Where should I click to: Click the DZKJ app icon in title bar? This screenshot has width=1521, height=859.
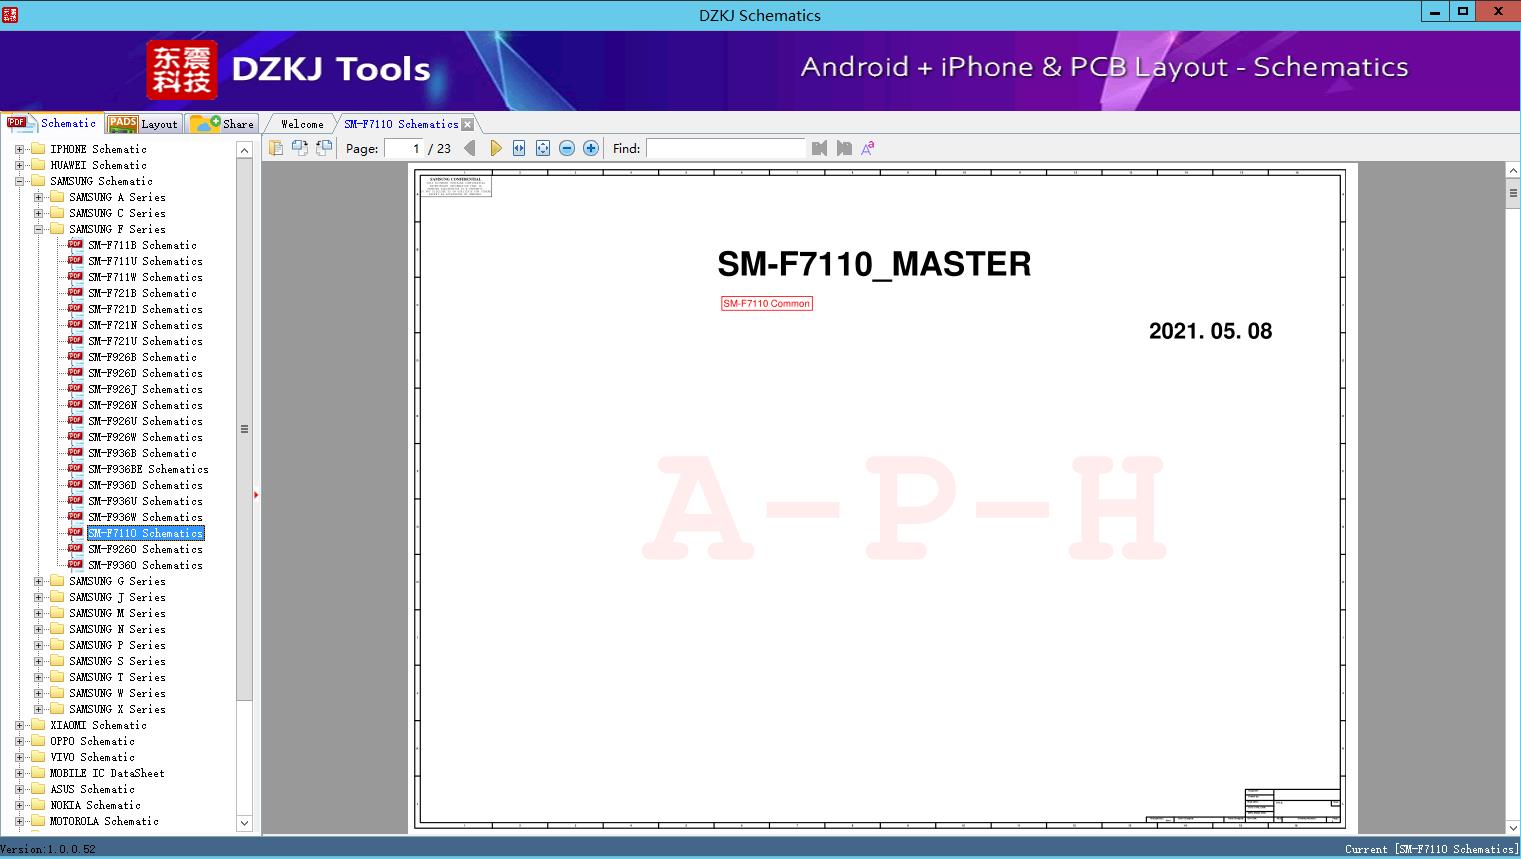tap(10, 14)
